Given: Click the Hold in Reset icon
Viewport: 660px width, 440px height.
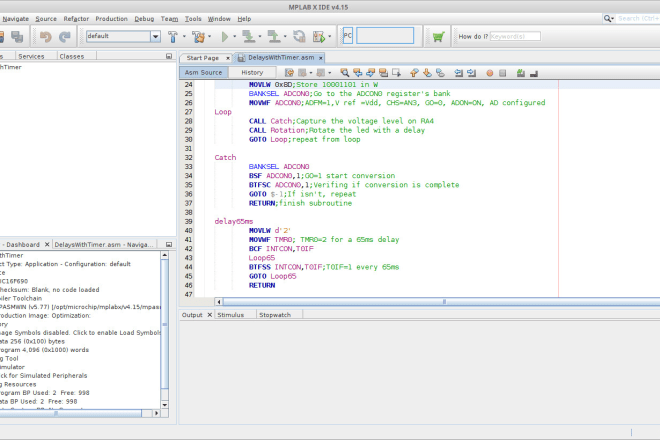Looking at the screenshot, I should (299, 37).
